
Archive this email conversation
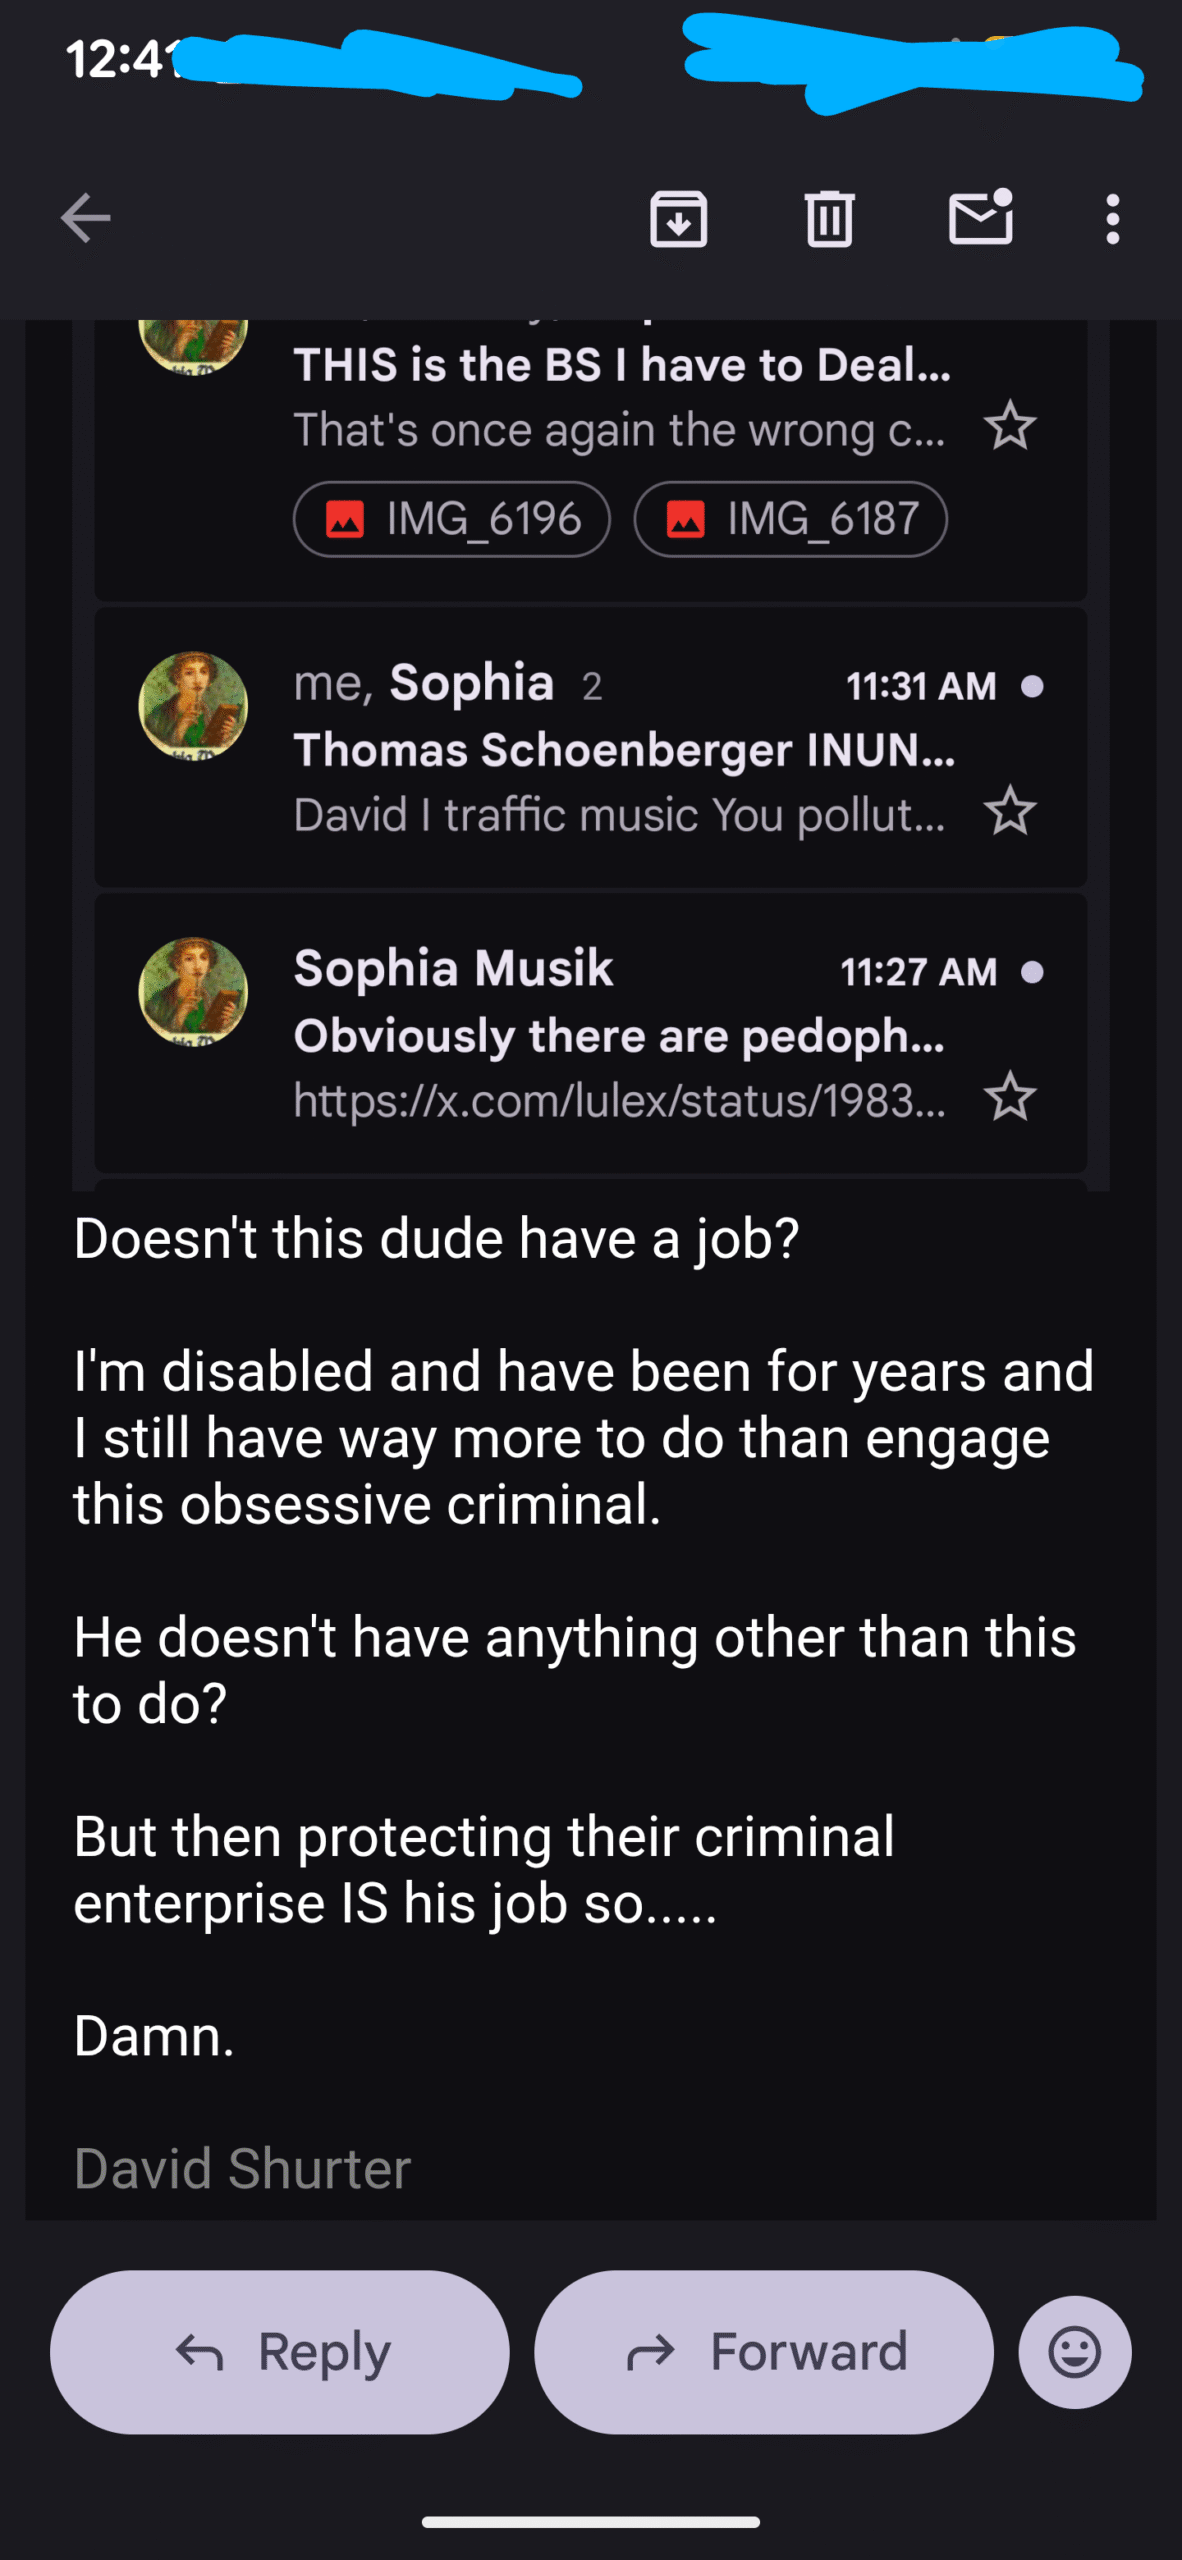678,218
